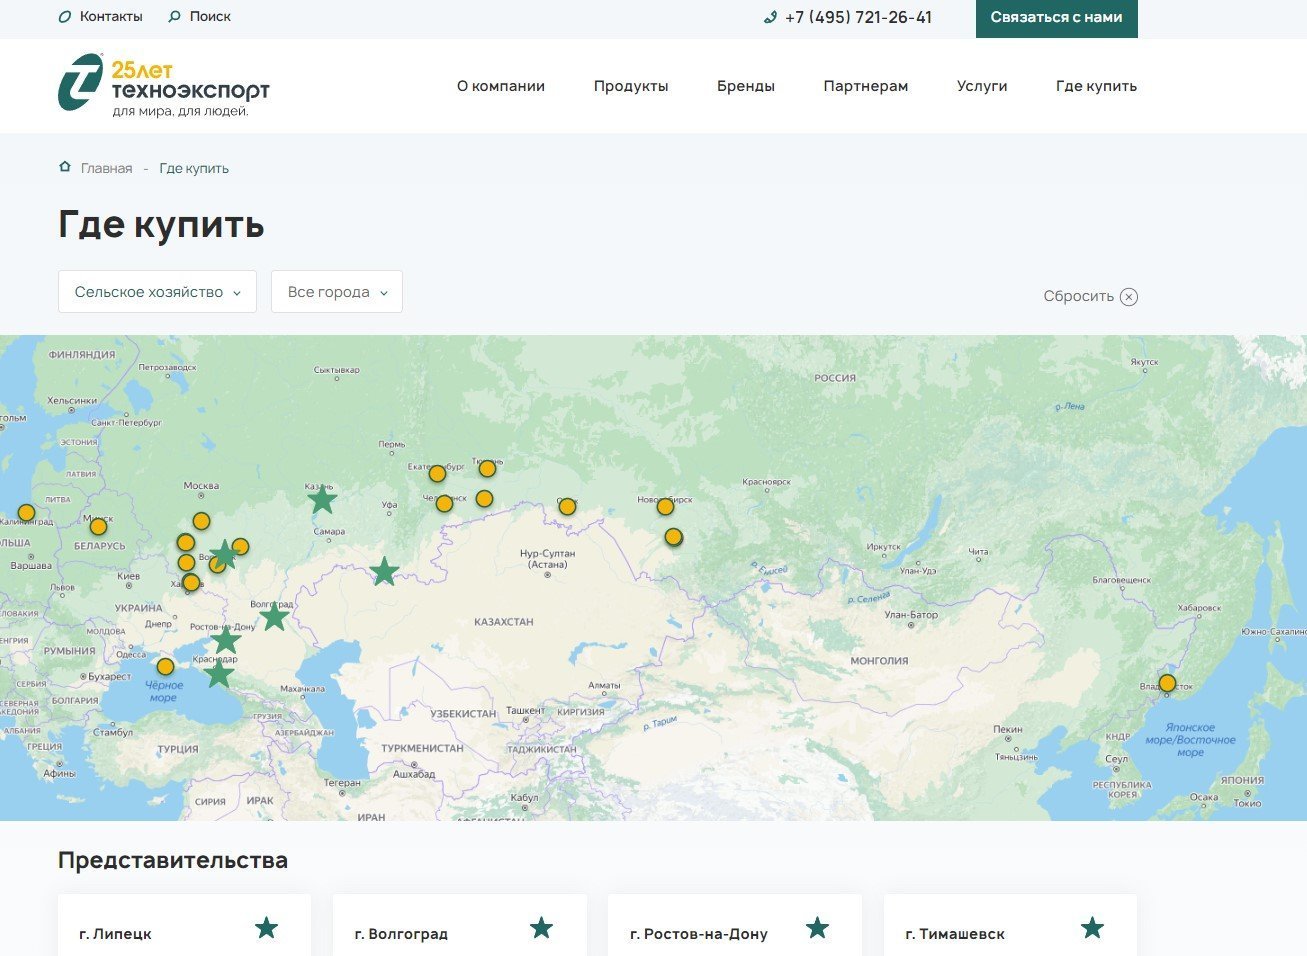Open the Контакты link in top bar
The image size is (1307, 956).
101,17
